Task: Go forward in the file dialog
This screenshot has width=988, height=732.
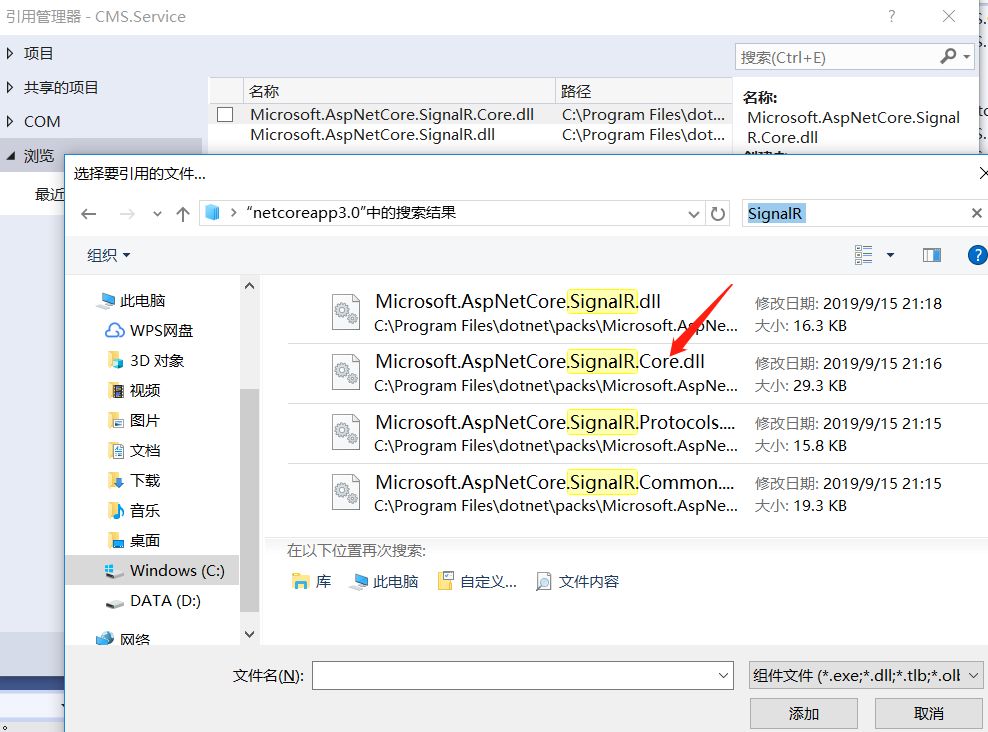Action: pyautogui.click(x=127, y=214)
